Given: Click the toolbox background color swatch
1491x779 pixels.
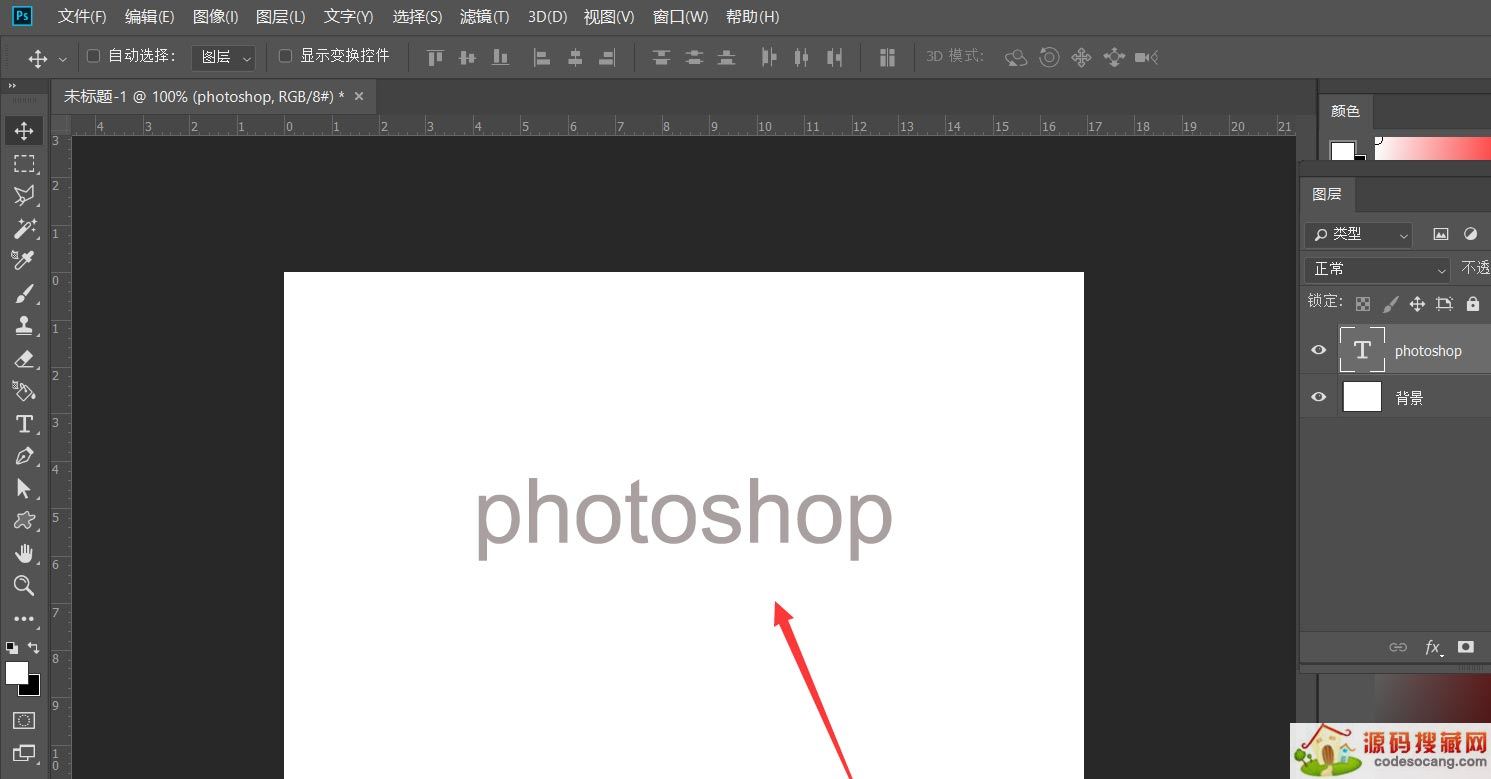Looking at the screenshot, I should tap(33, 689).
